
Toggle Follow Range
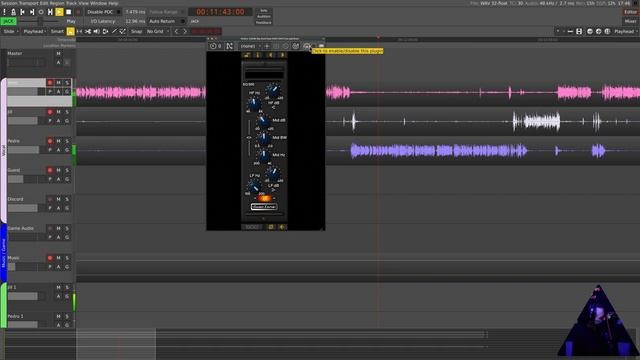point(167,12)
